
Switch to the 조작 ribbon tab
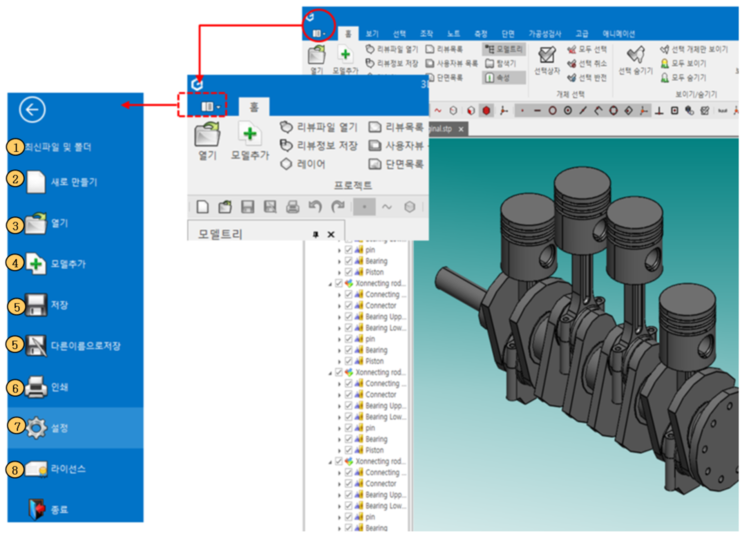tap(427, 33)
